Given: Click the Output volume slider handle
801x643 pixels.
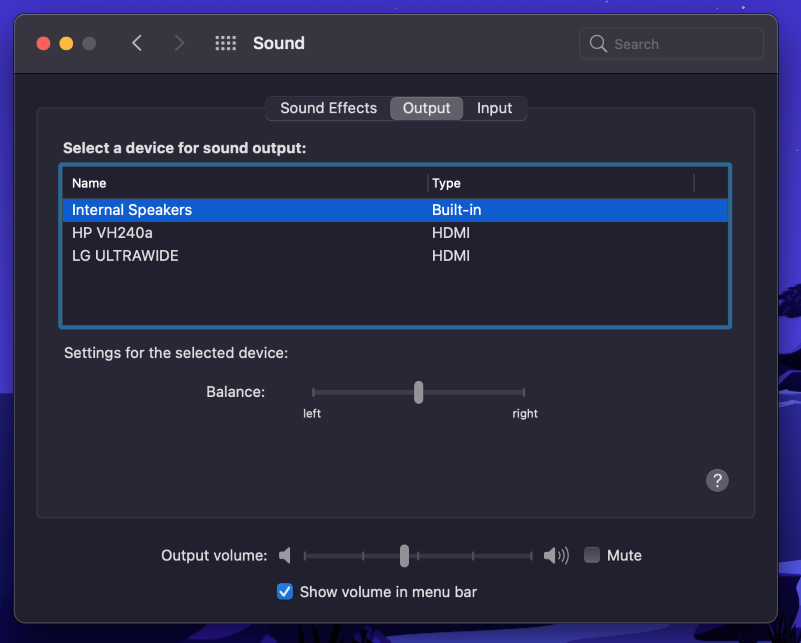Looking at the screenshot, I should point(404,555).
